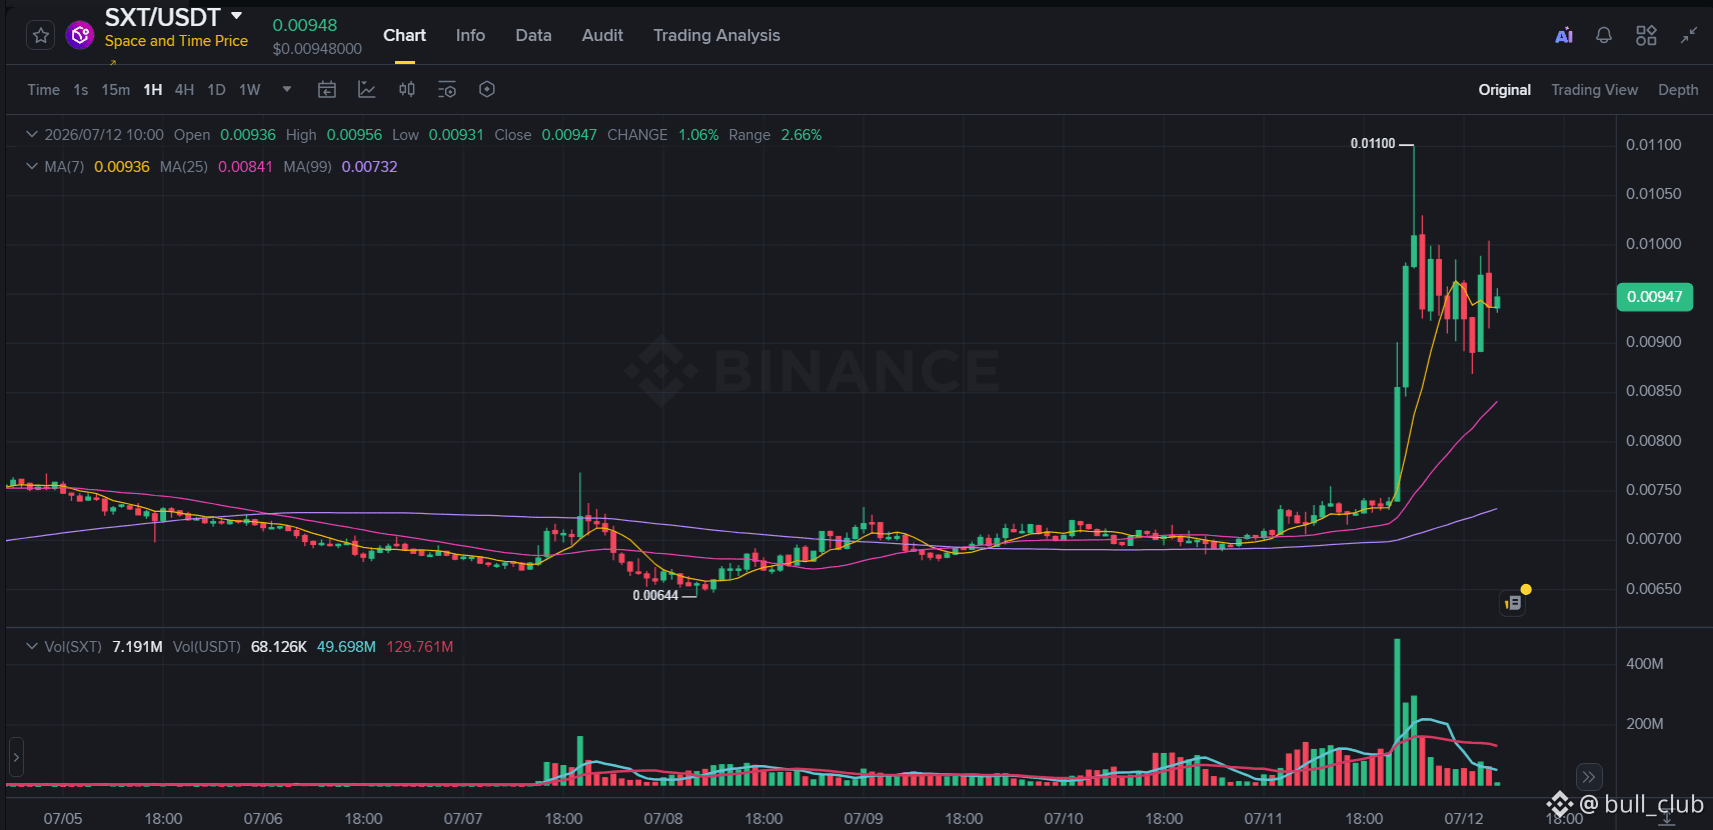Click the 2026/07/12 10:00 timestamp
This screenshot has width=1713, height=830.
tap(104, 135)
